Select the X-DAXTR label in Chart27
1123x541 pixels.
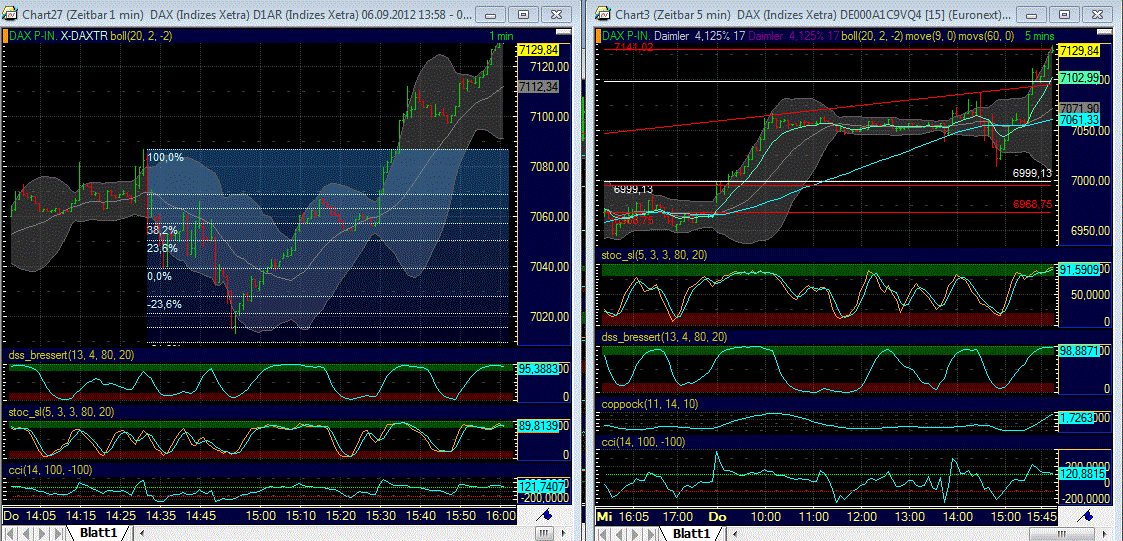tap(85, 35)
